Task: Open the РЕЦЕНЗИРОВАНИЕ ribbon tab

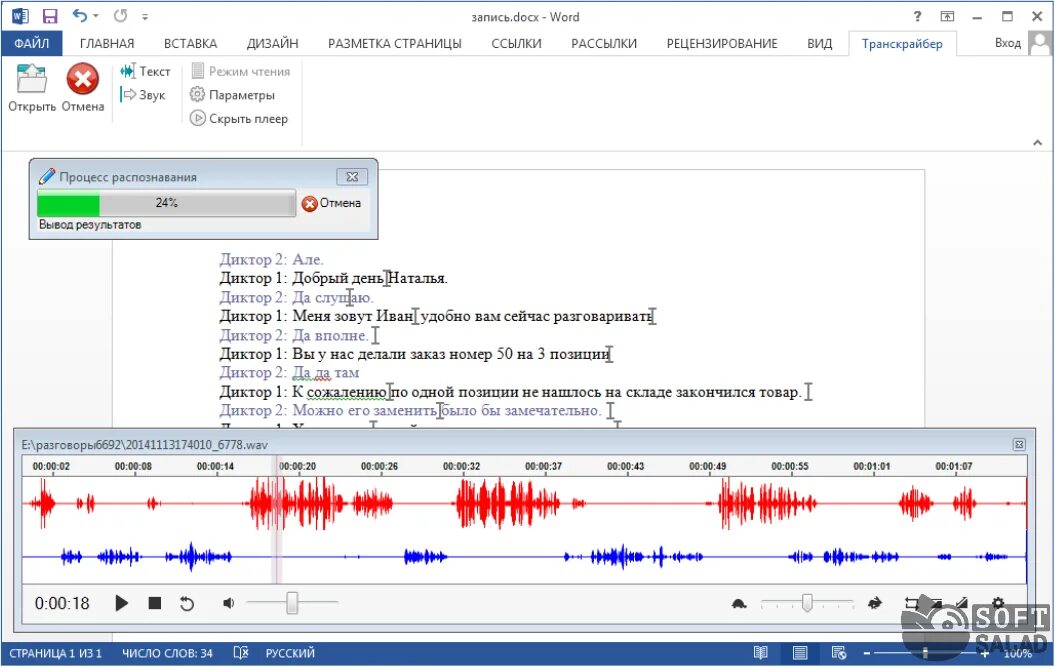Action: [722, 44]
